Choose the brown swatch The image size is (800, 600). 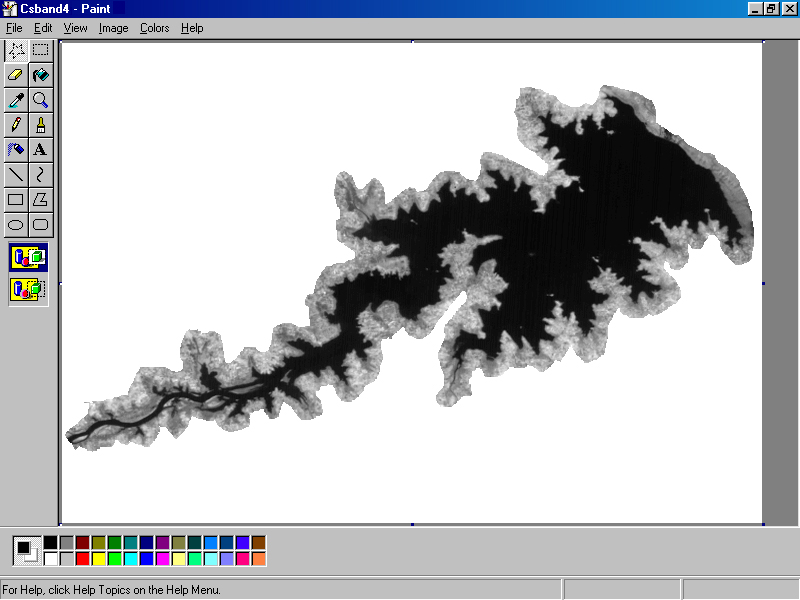tap(259, 542)
